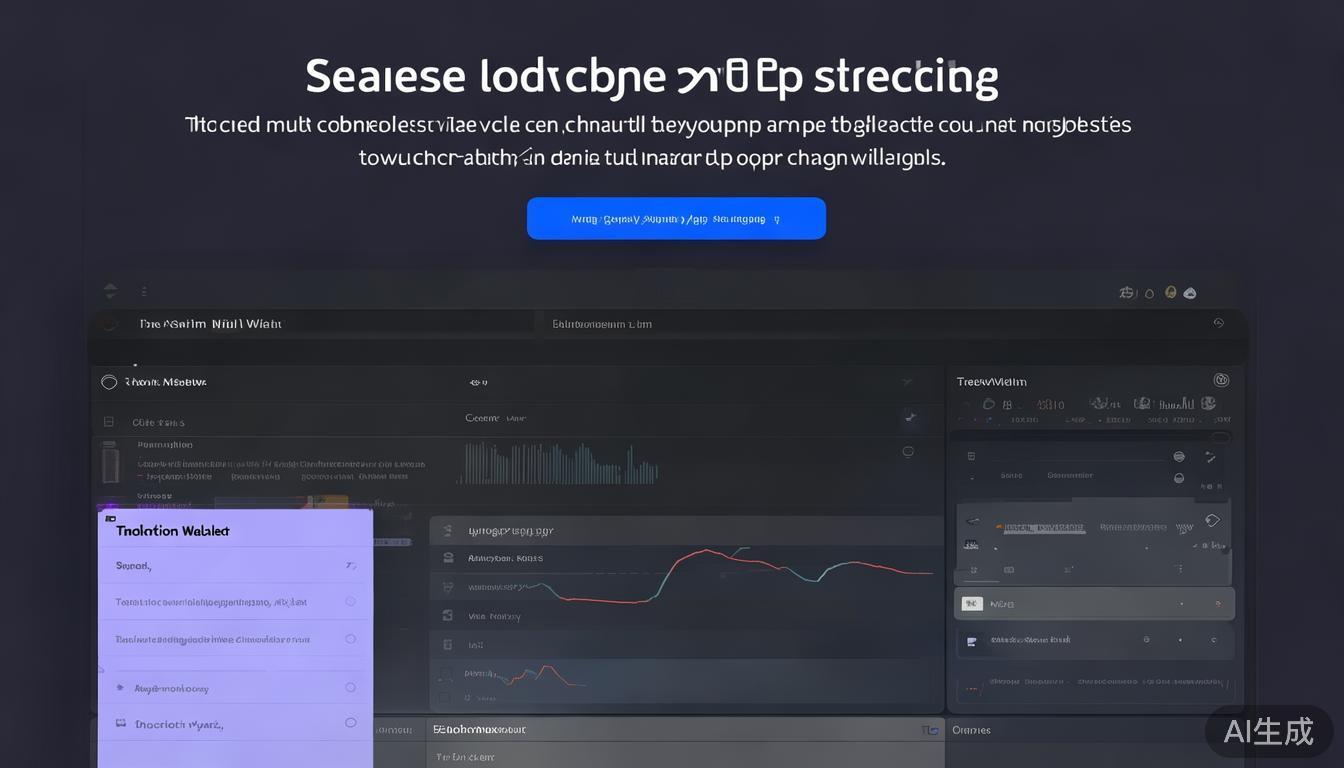Click the white cloud icon at top right
This screenshot has width=1344, height=768.
click(1189, 293)
